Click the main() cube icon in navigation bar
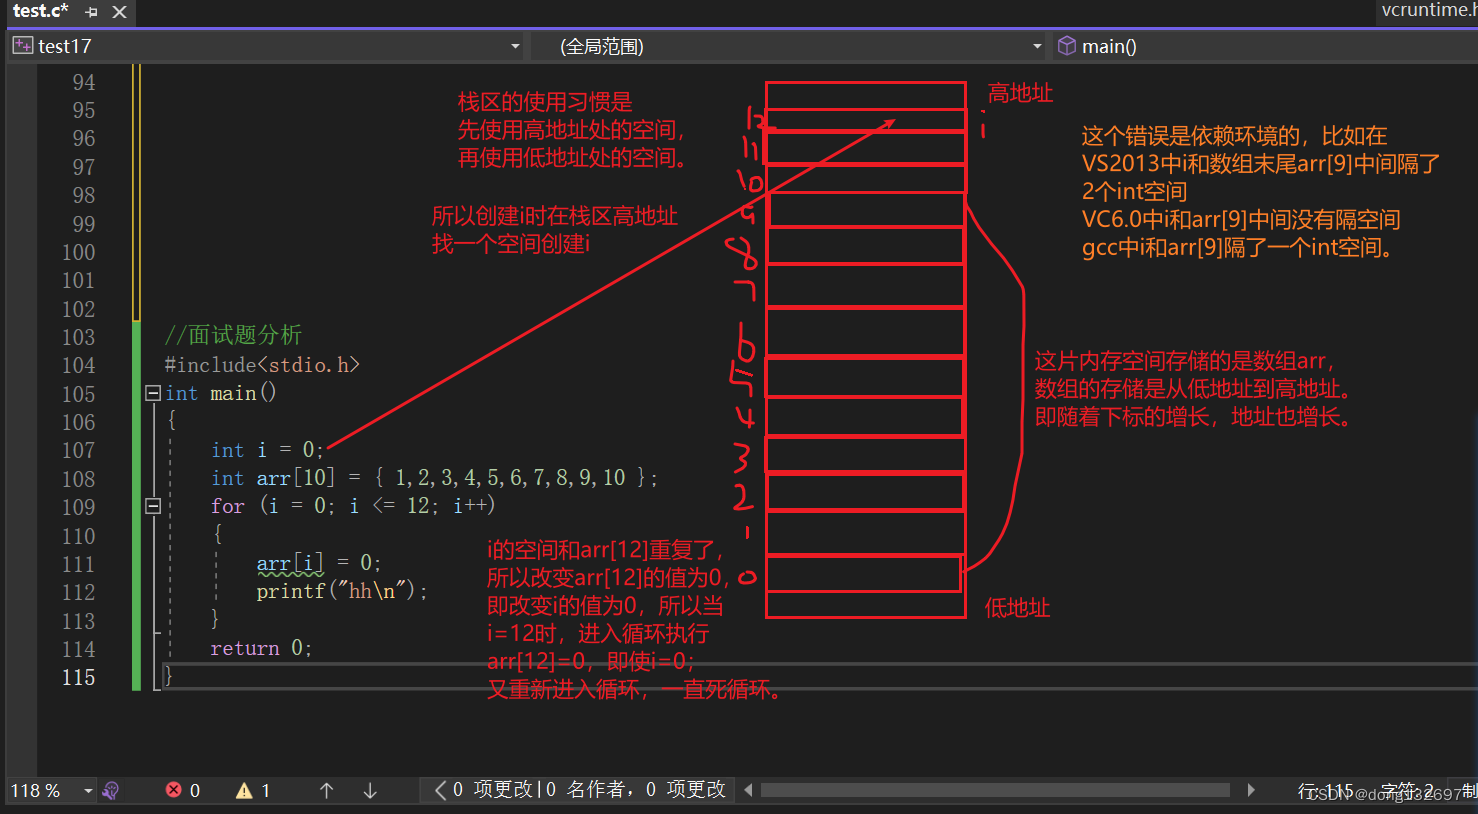This screenshot has width=1478, height=814. pyautogui.click(x=1066, y=45)
